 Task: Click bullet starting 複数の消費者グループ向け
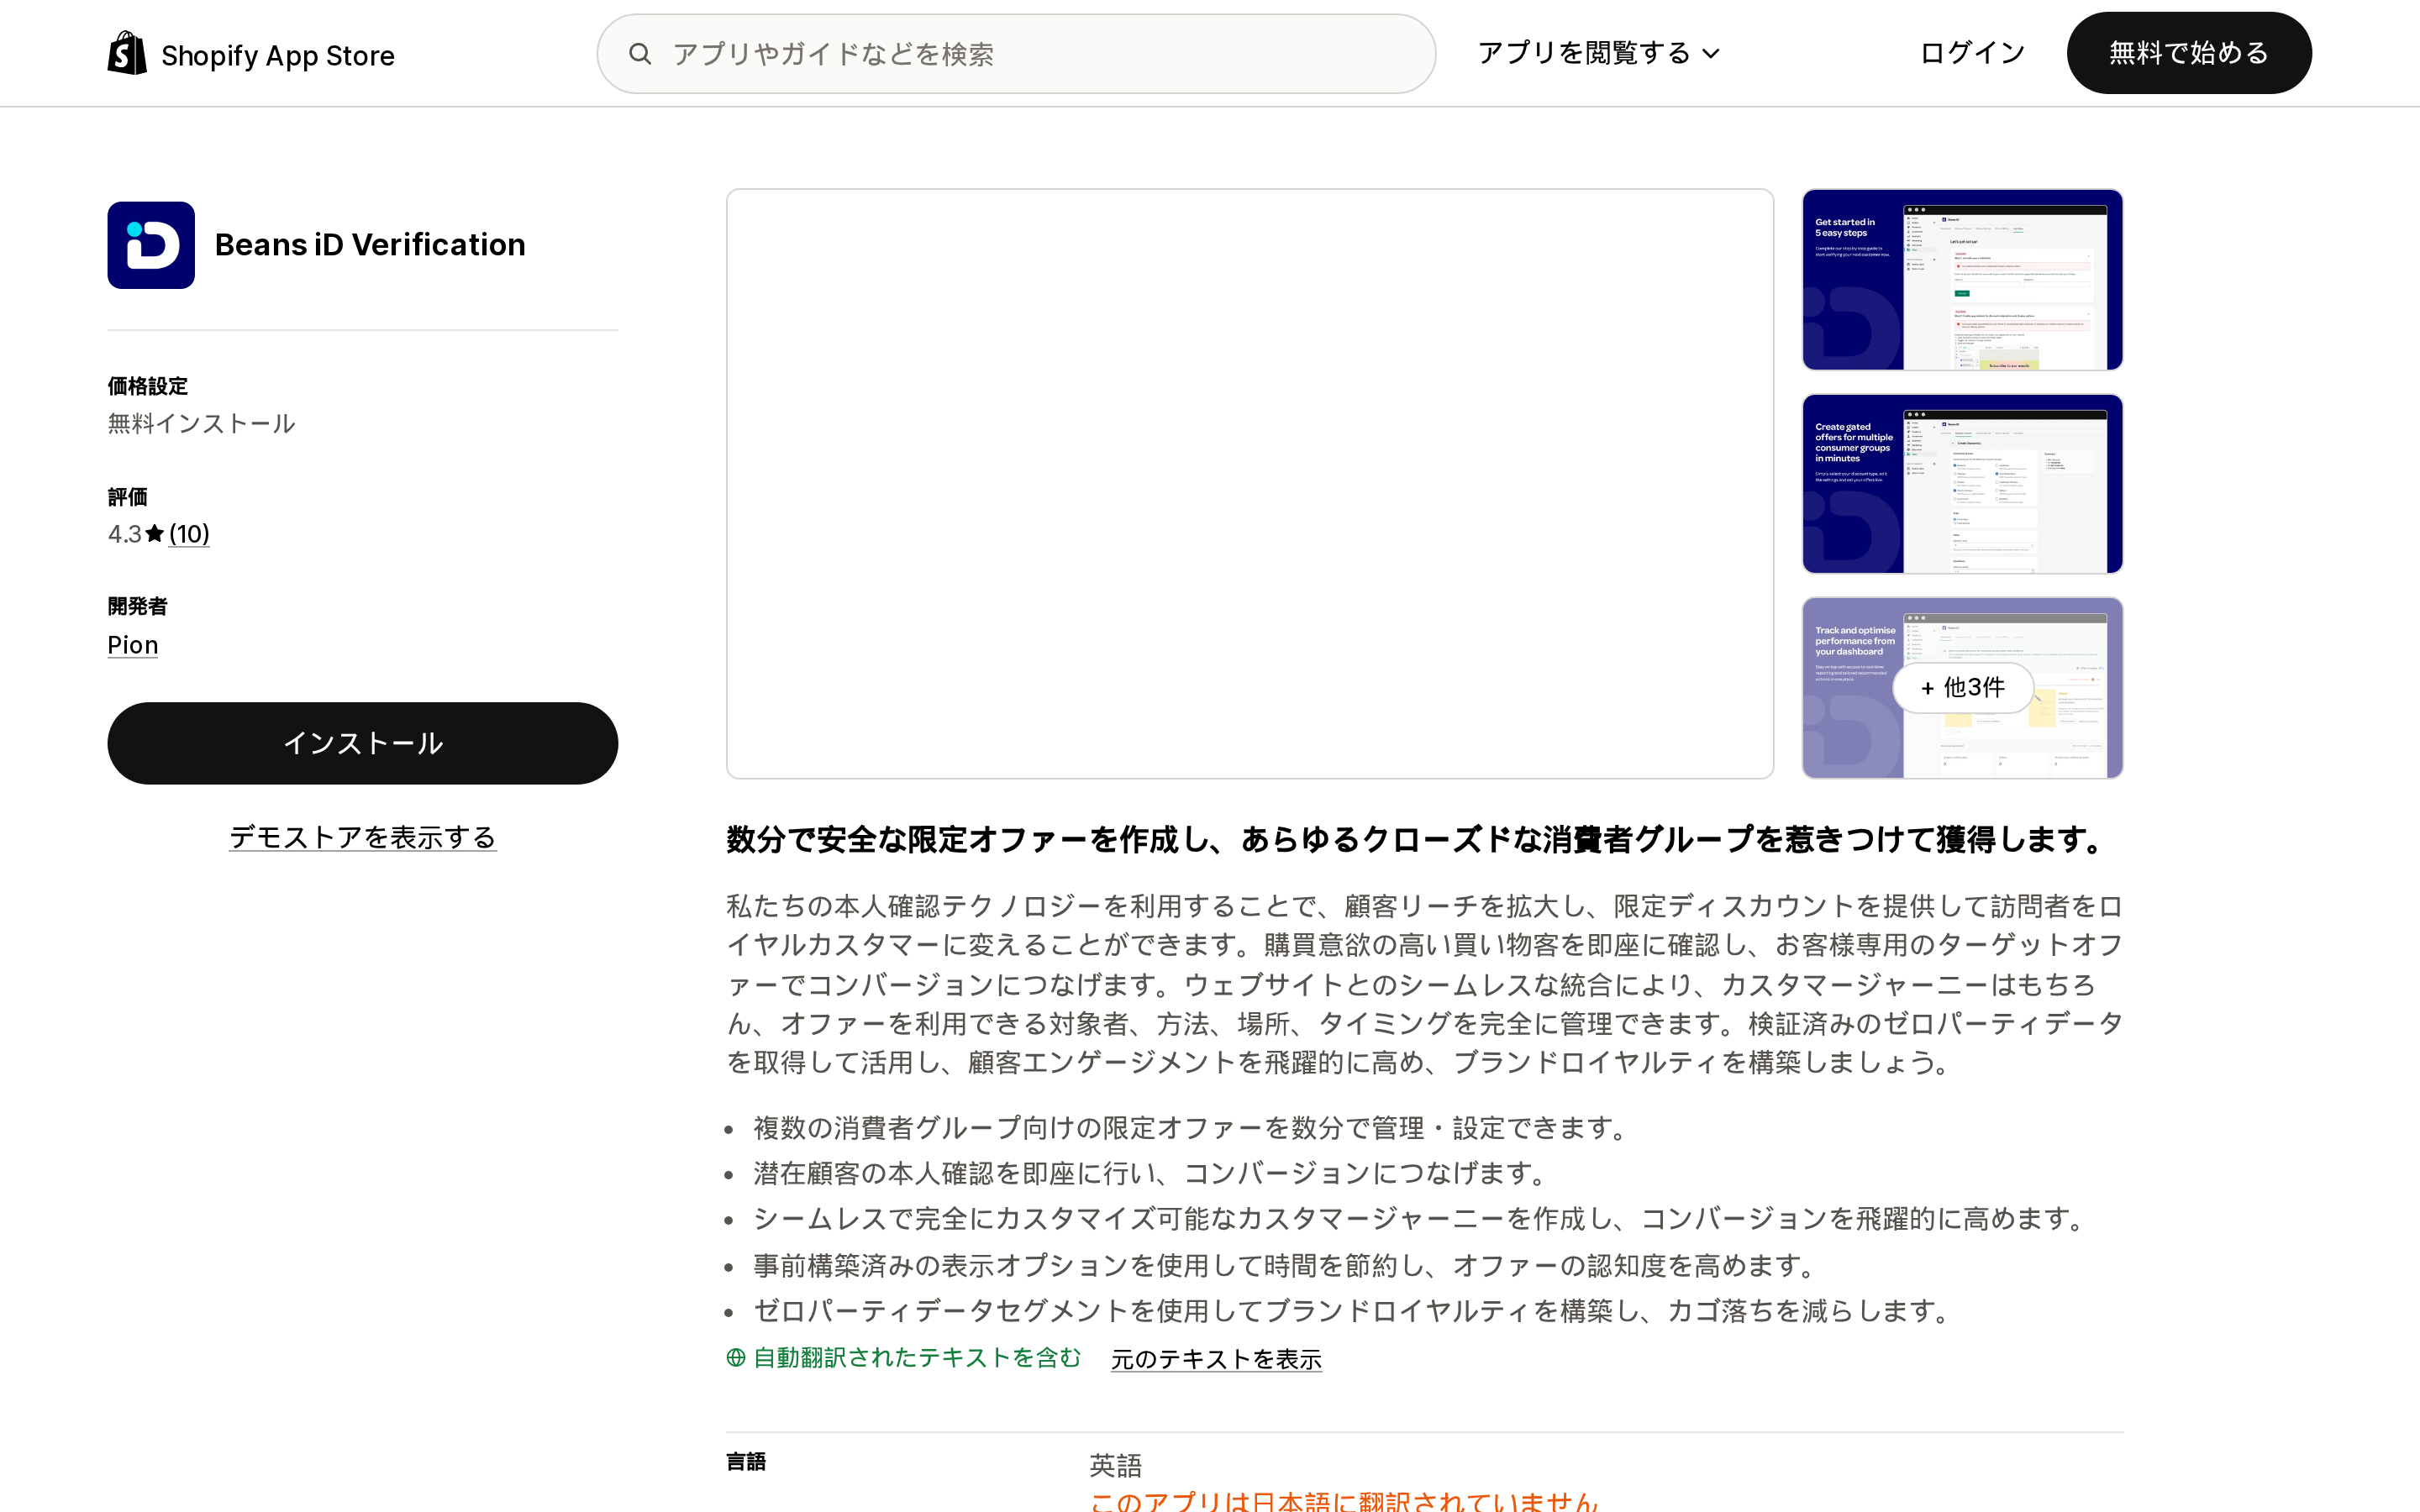[x=1193, y=1128]
